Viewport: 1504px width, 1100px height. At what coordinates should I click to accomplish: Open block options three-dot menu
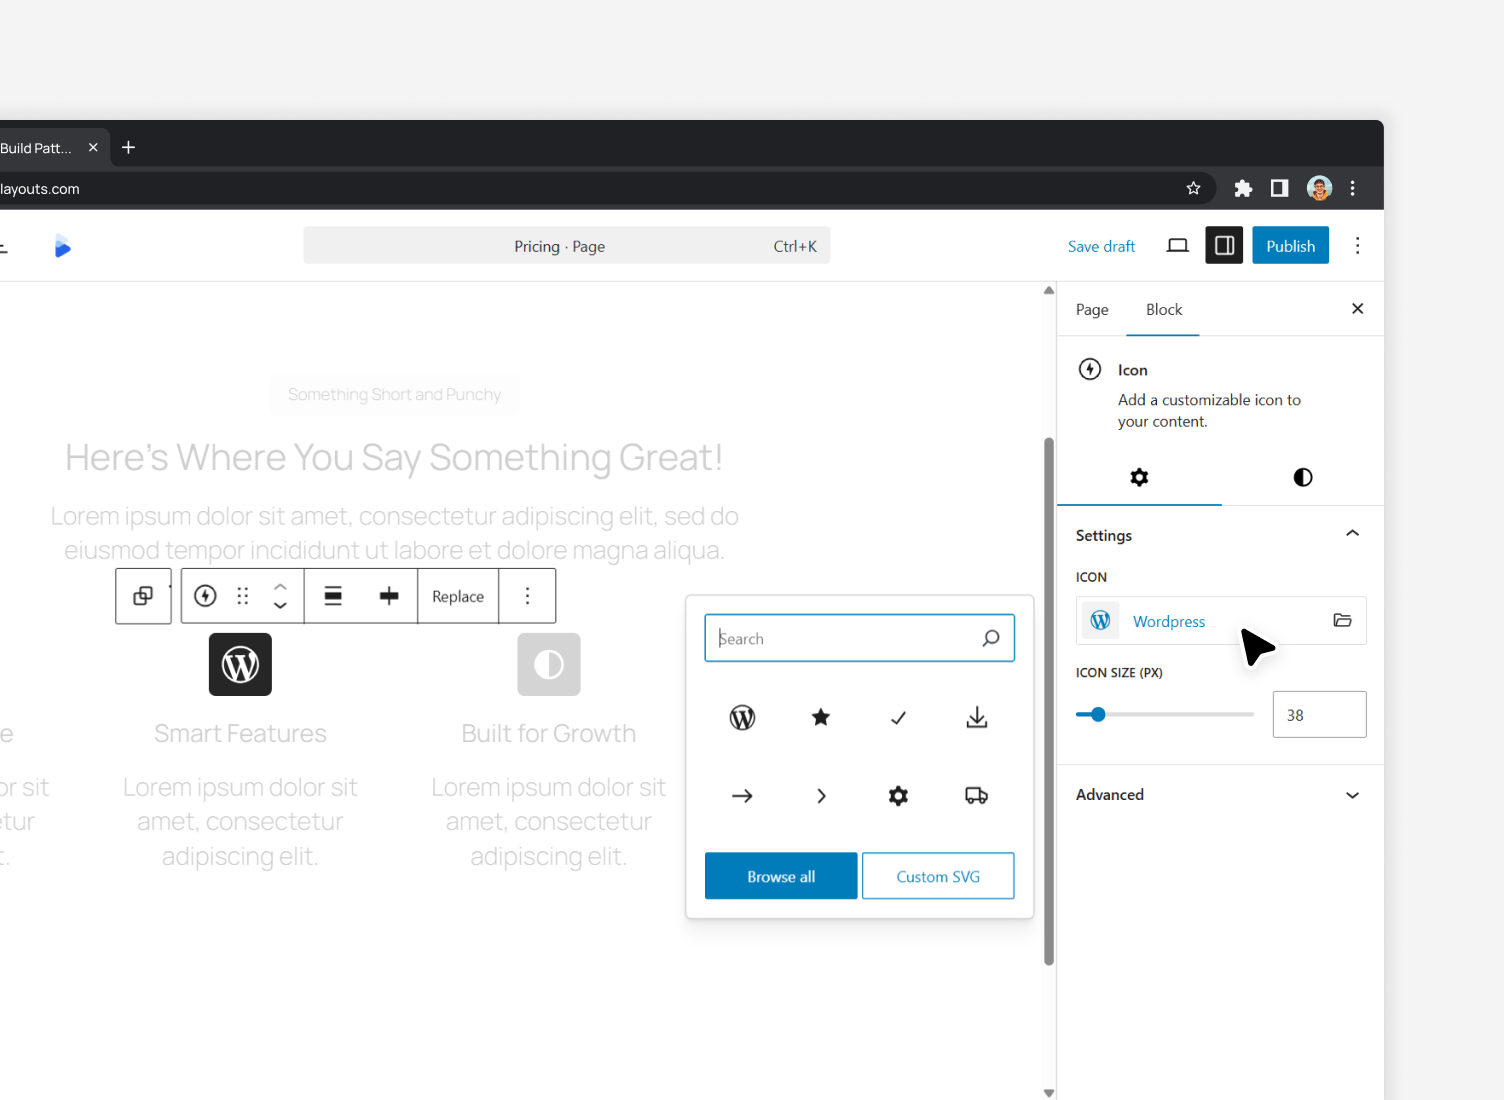(528, 596)
